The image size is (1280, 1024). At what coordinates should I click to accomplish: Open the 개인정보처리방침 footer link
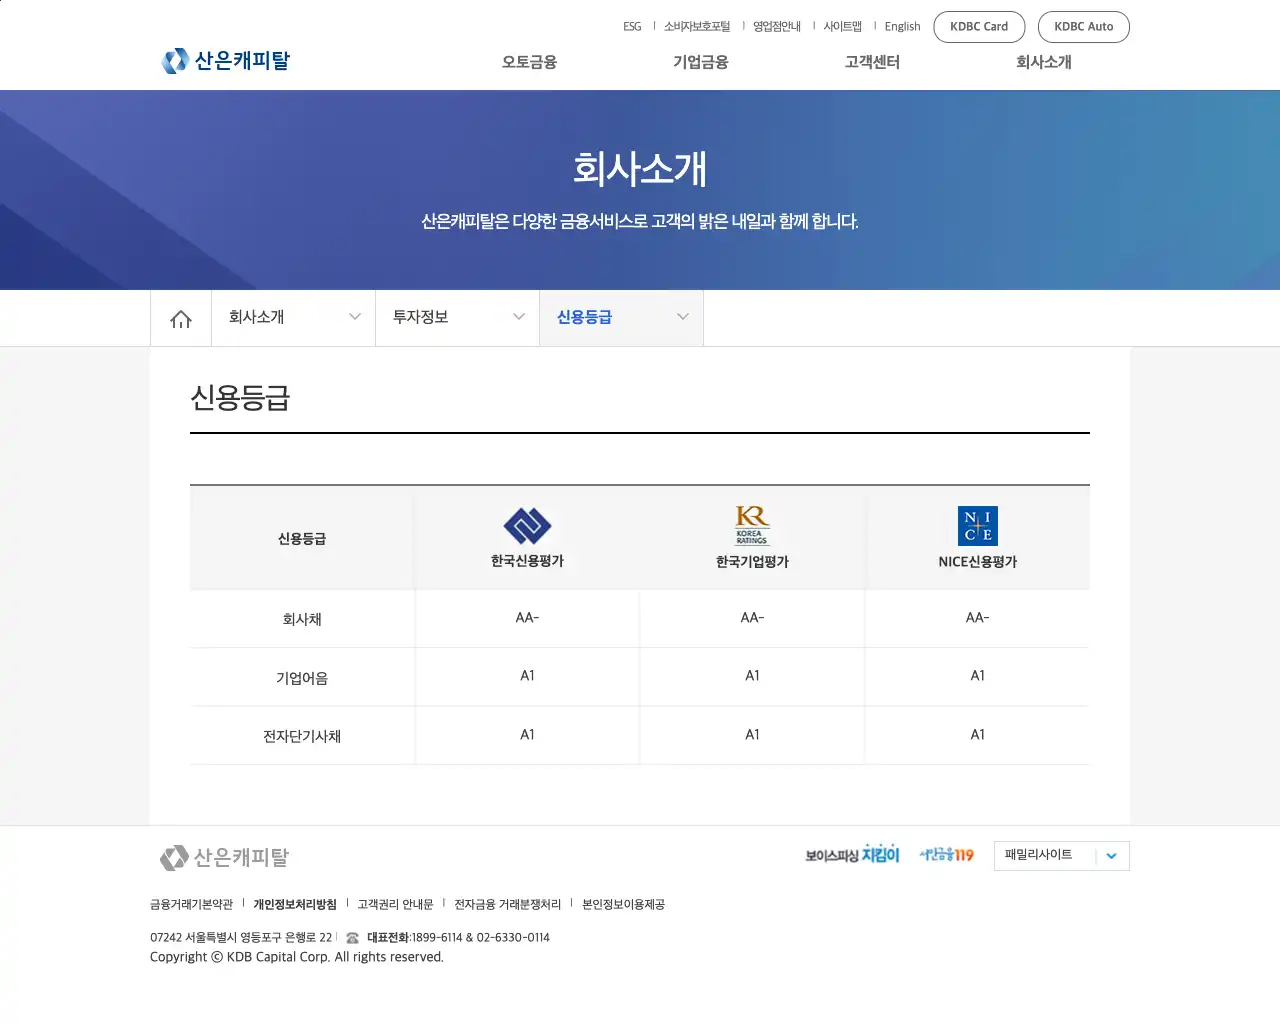click(x=294, y=903)
